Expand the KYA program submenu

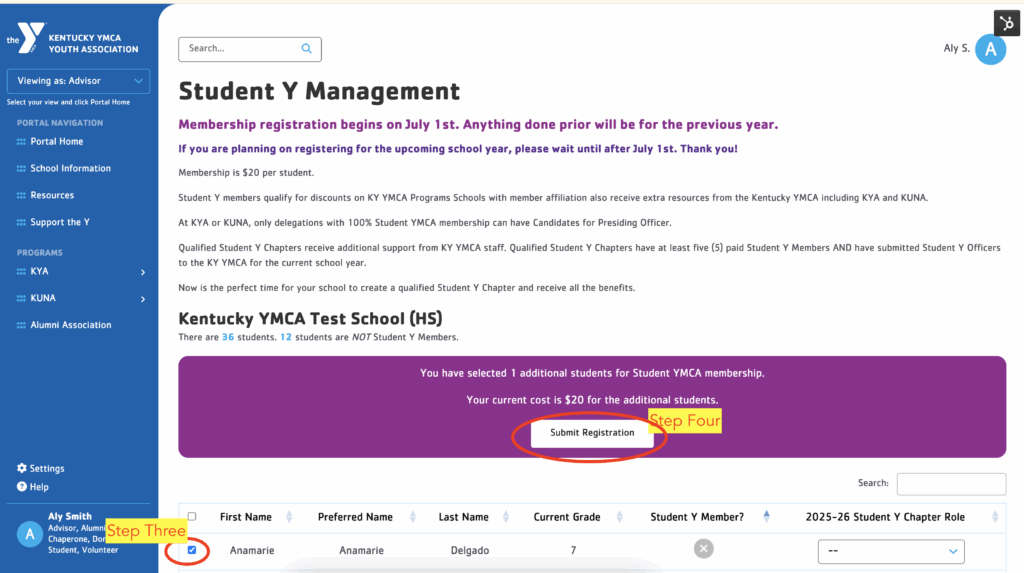click(142, 272)
